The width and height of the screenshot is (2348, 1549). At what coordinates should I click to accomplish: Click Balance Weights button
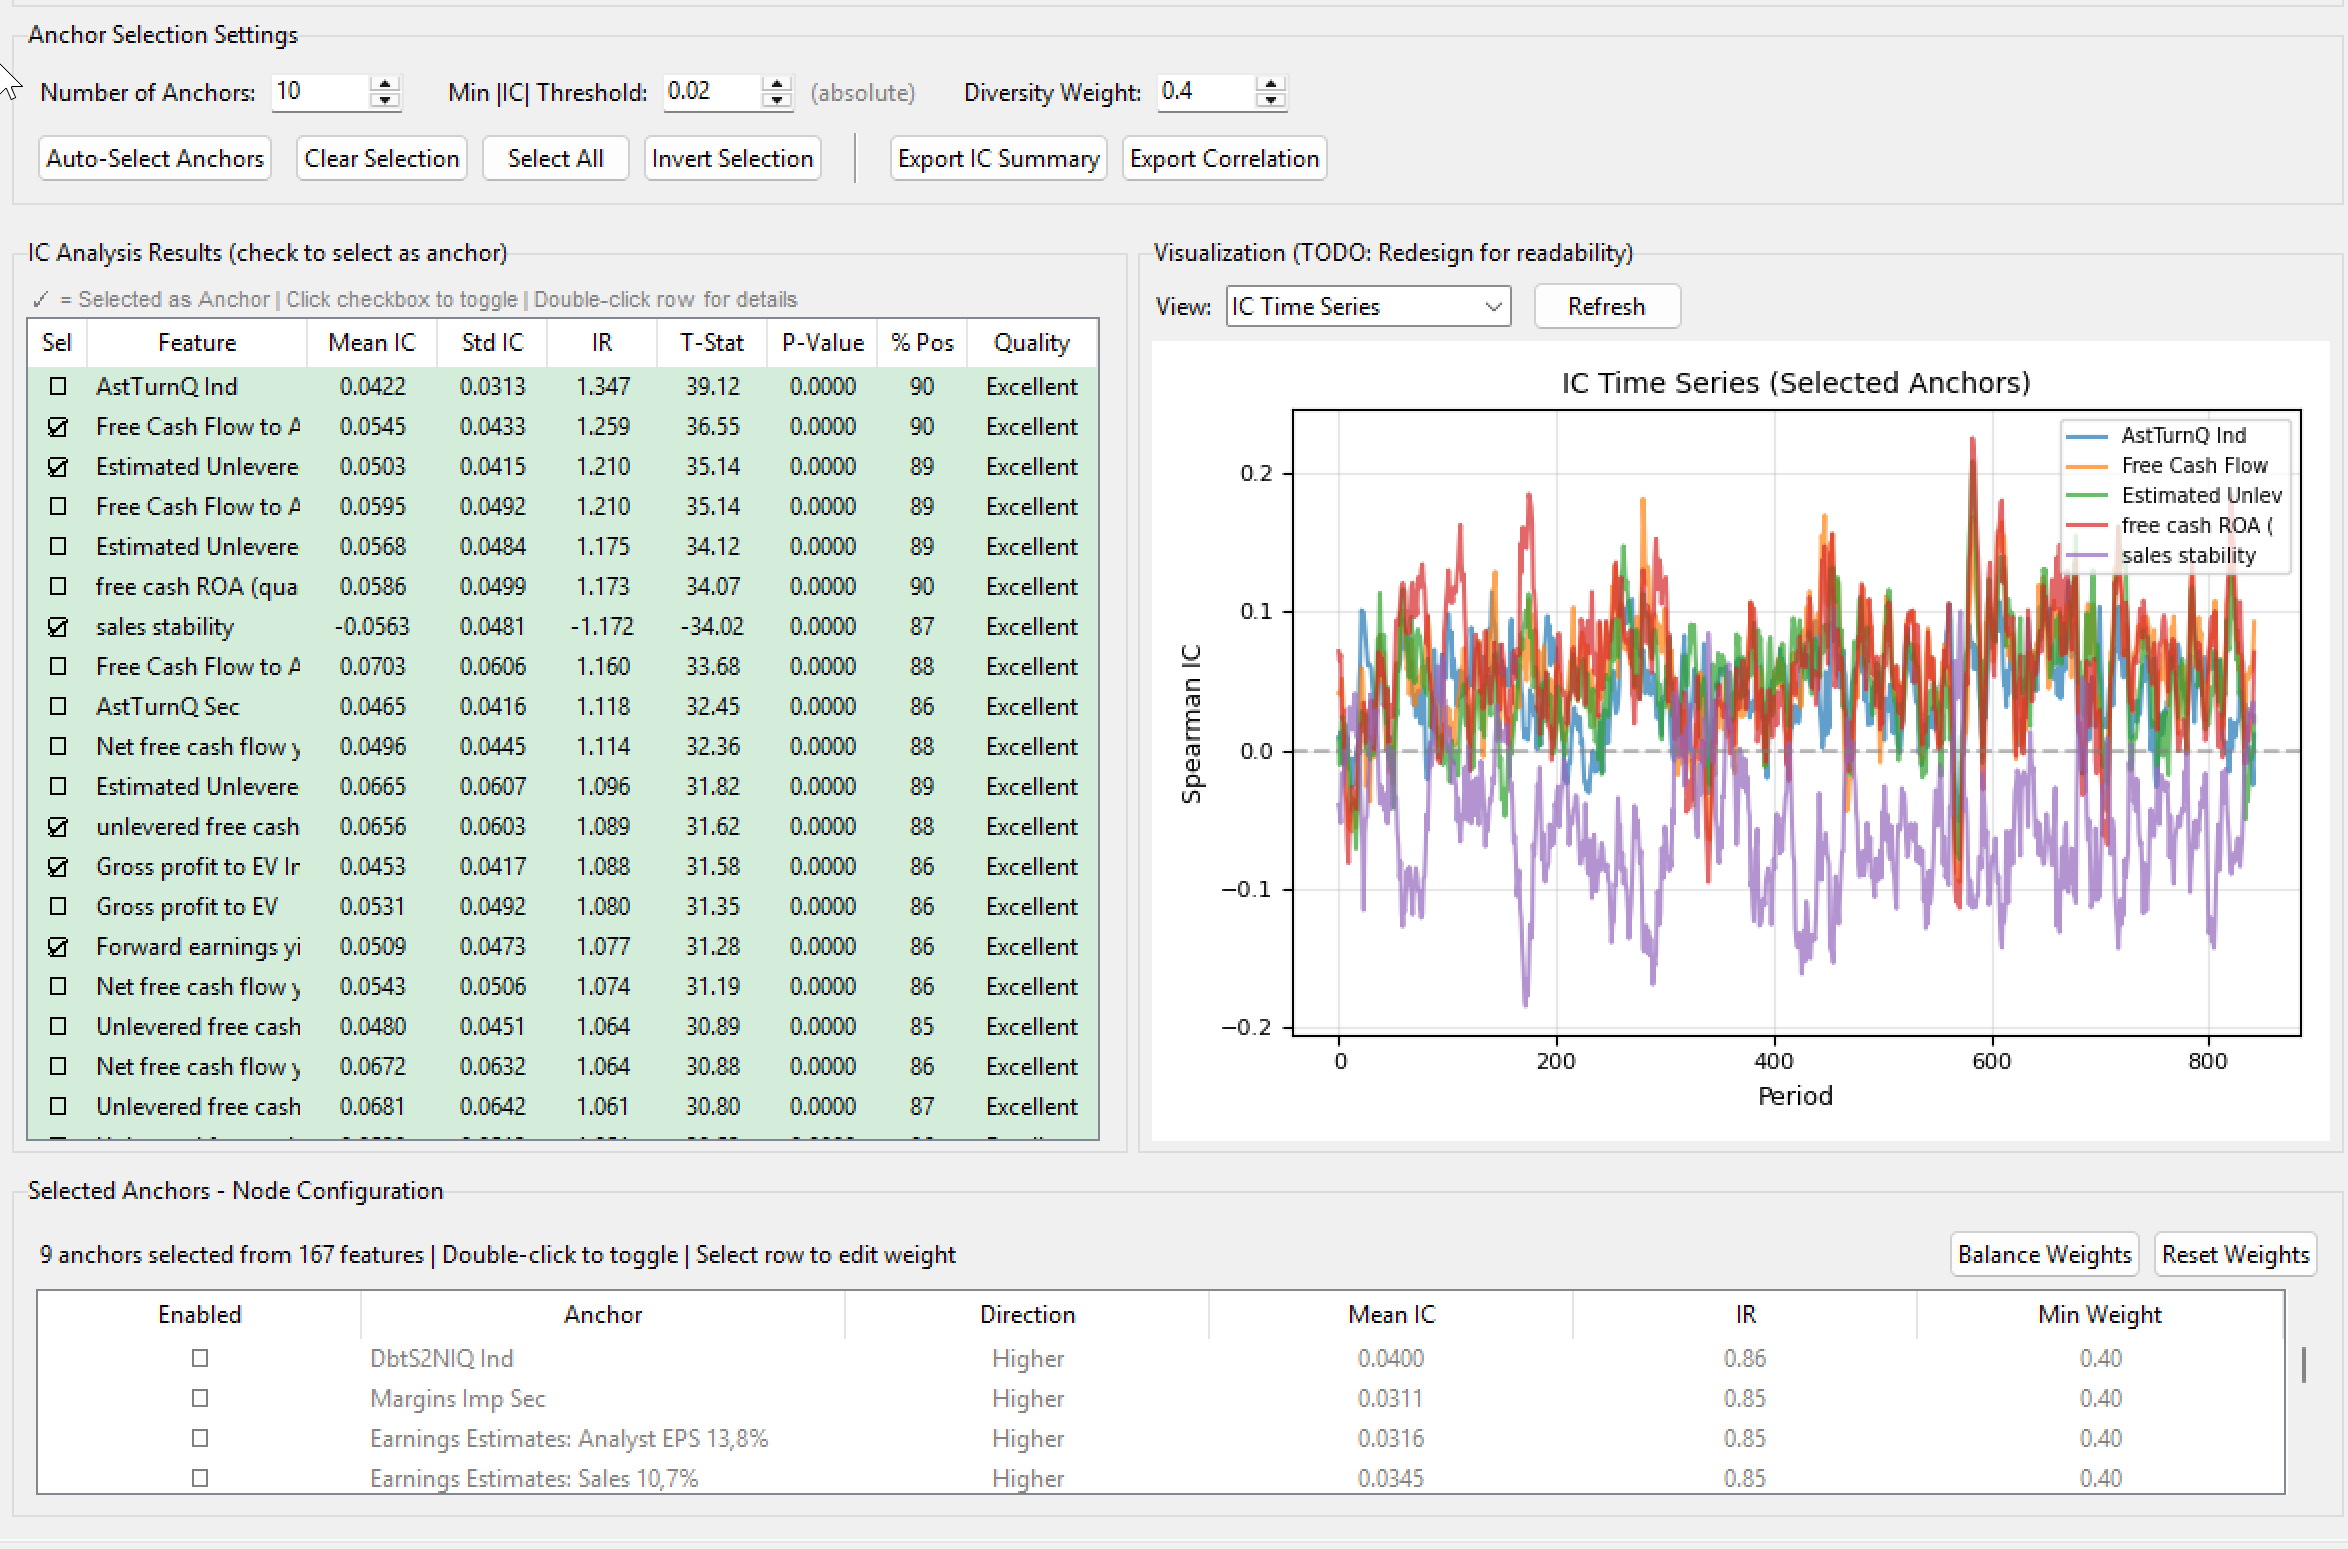pyautogui.click(x=2044, y=1254)
